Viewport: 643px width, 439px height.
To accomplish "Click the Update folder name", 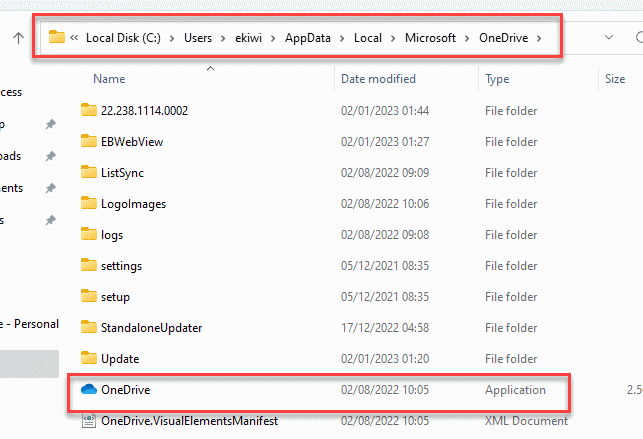I will pos(120,359).
